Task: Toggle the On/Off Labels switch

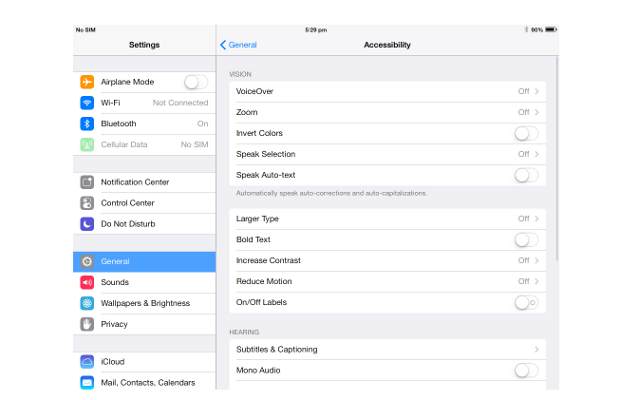Action: coord(526,302)
